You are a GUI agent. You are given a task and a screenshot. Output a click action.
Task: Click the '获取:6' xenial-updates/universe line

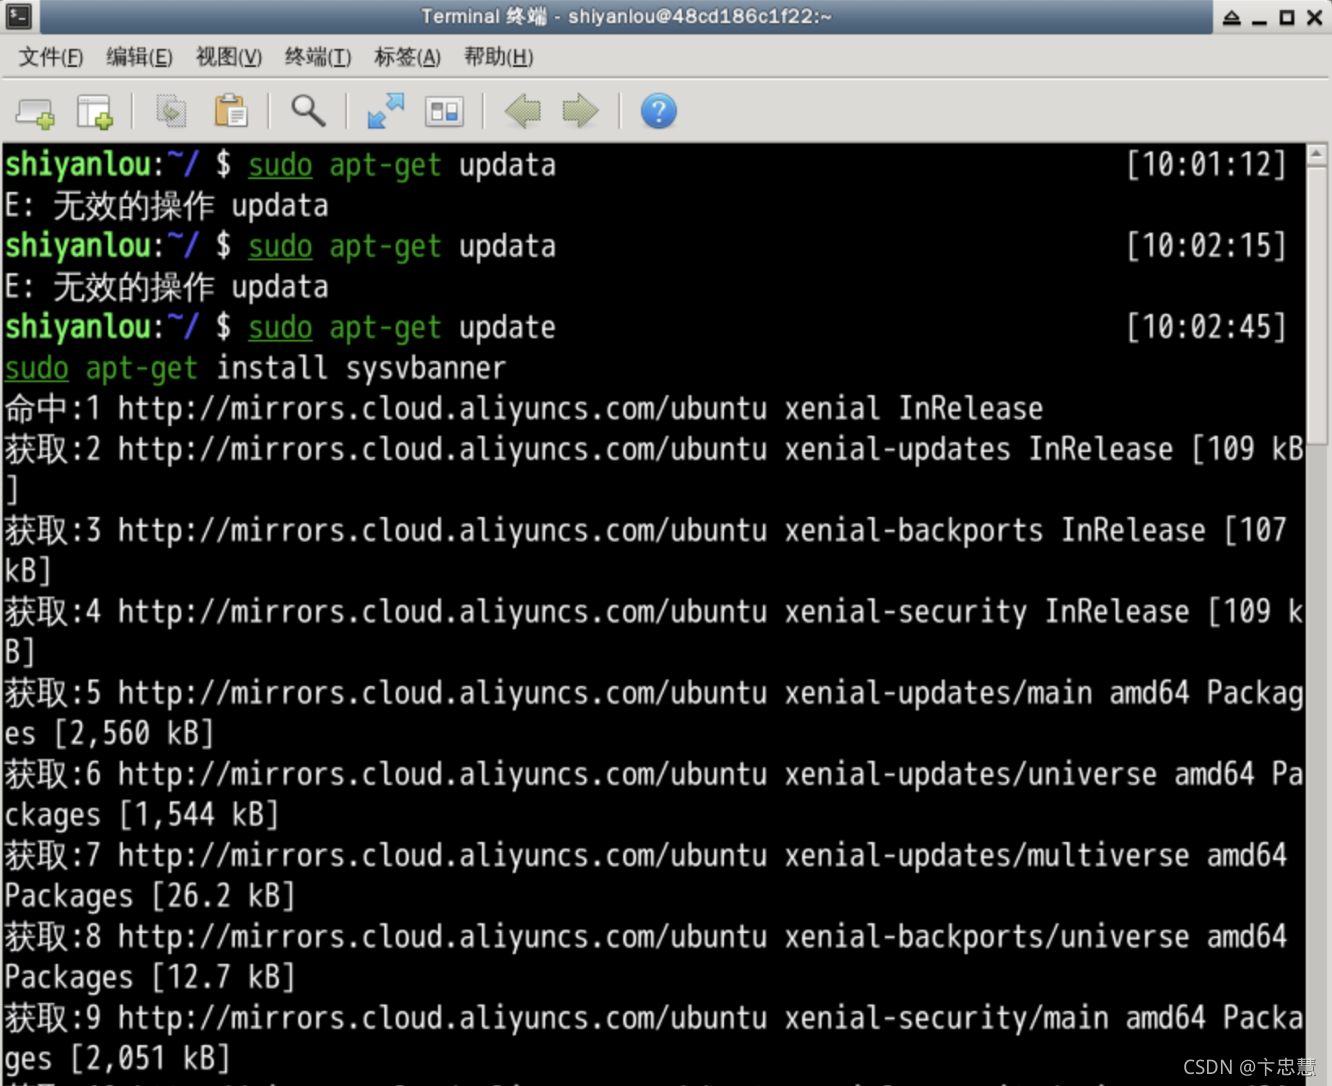pos(654,774)
